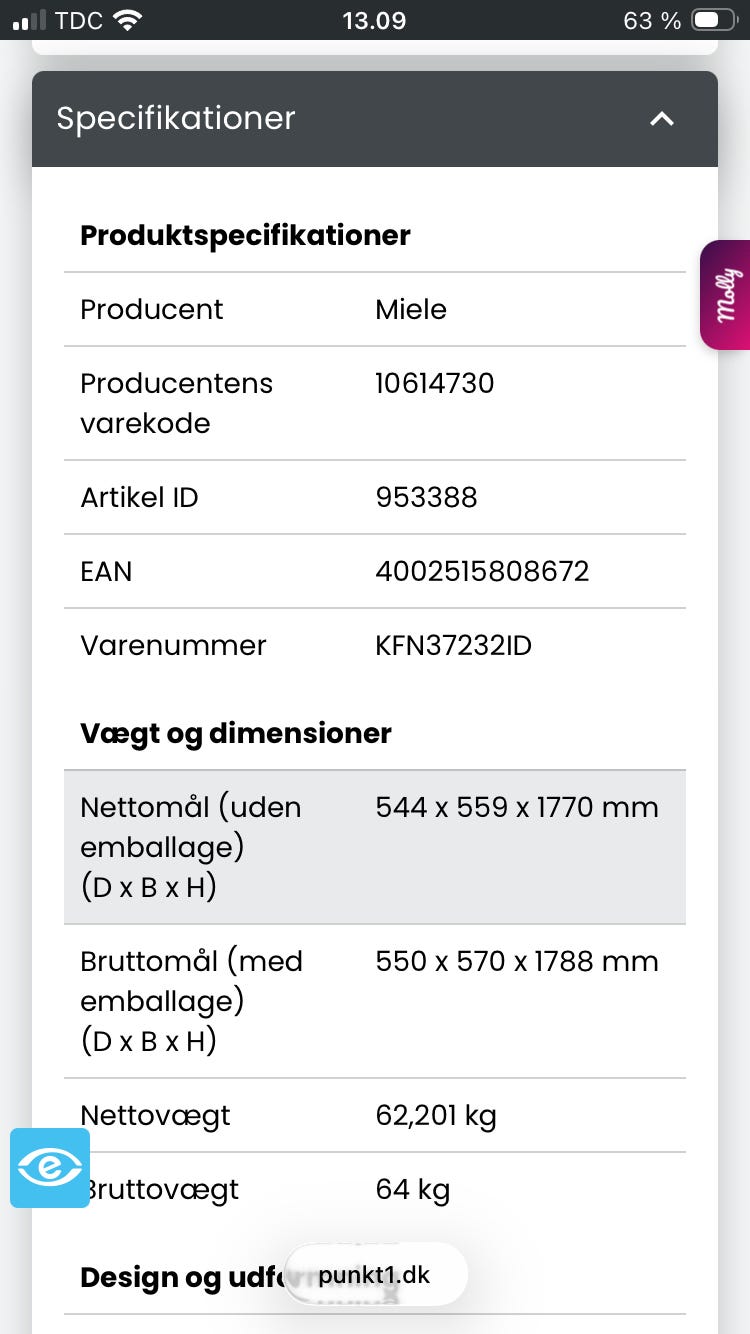Tap the Specifikationer header title

click(176, 119)
